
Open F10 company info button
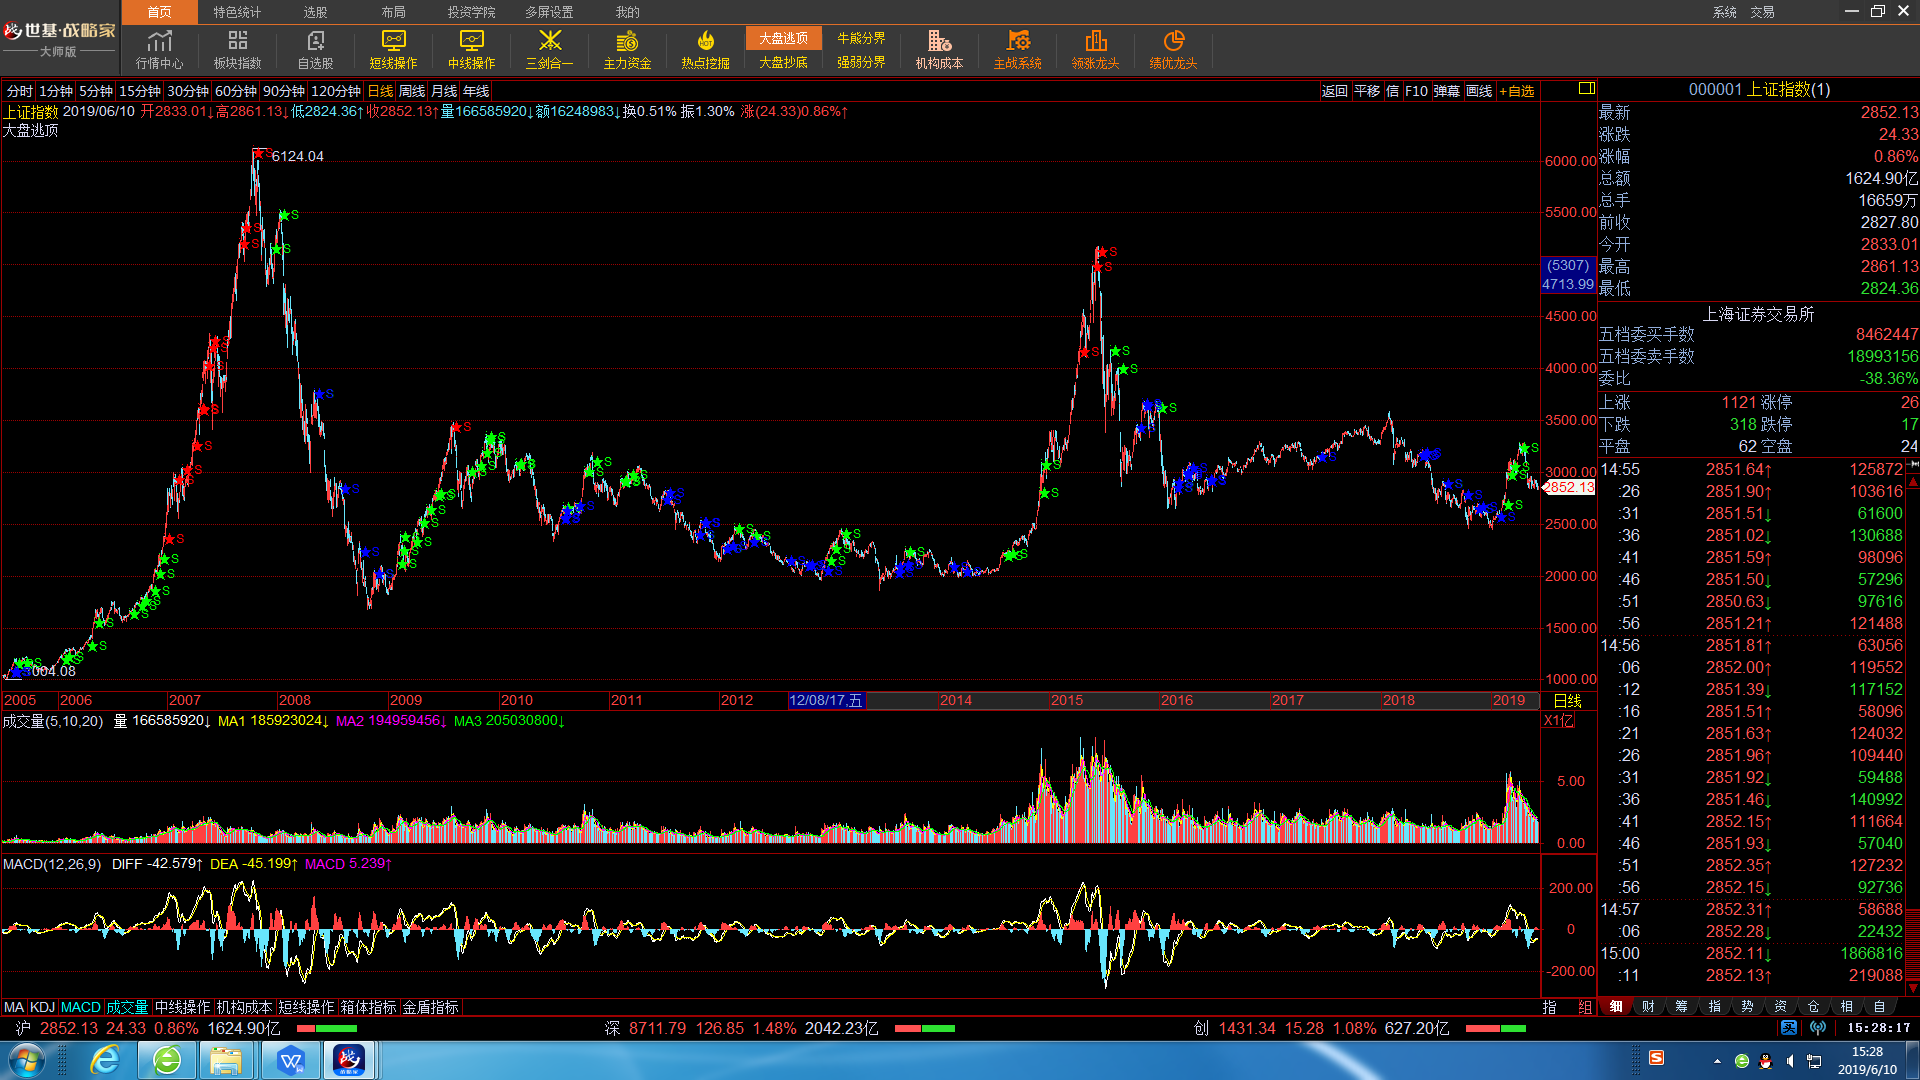1416,91
